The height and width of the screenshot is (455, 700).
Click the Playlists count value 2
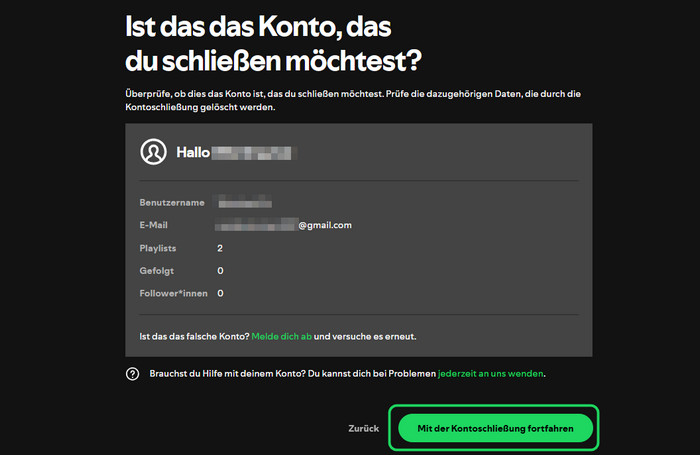coord(220,248)
